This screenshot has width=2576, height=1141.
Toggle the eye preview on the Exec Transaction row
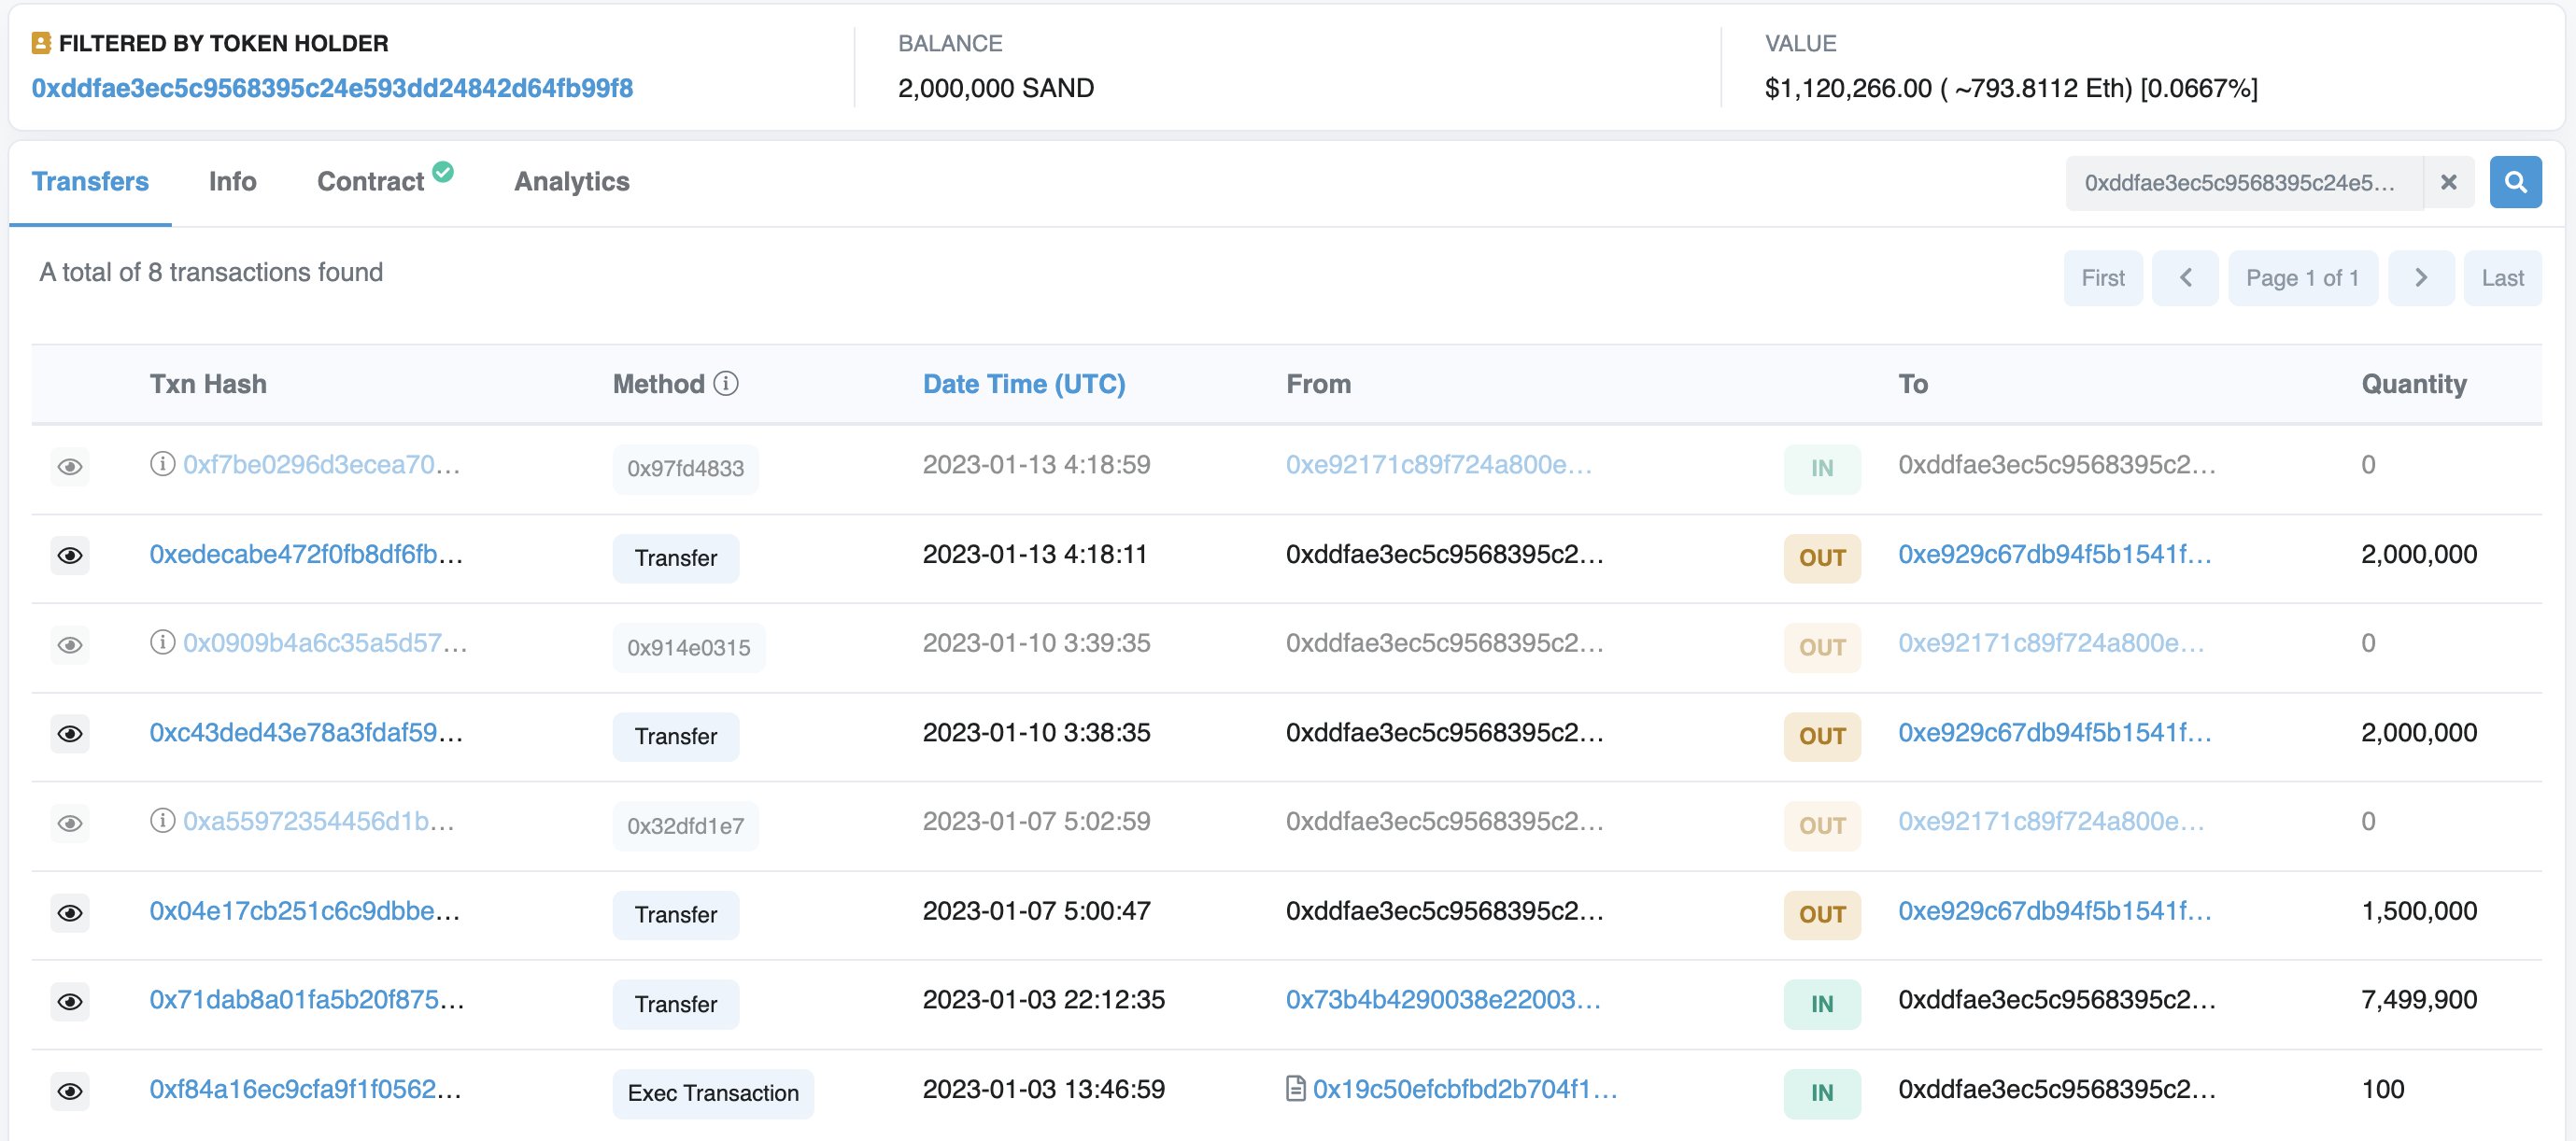[70, 1091]
